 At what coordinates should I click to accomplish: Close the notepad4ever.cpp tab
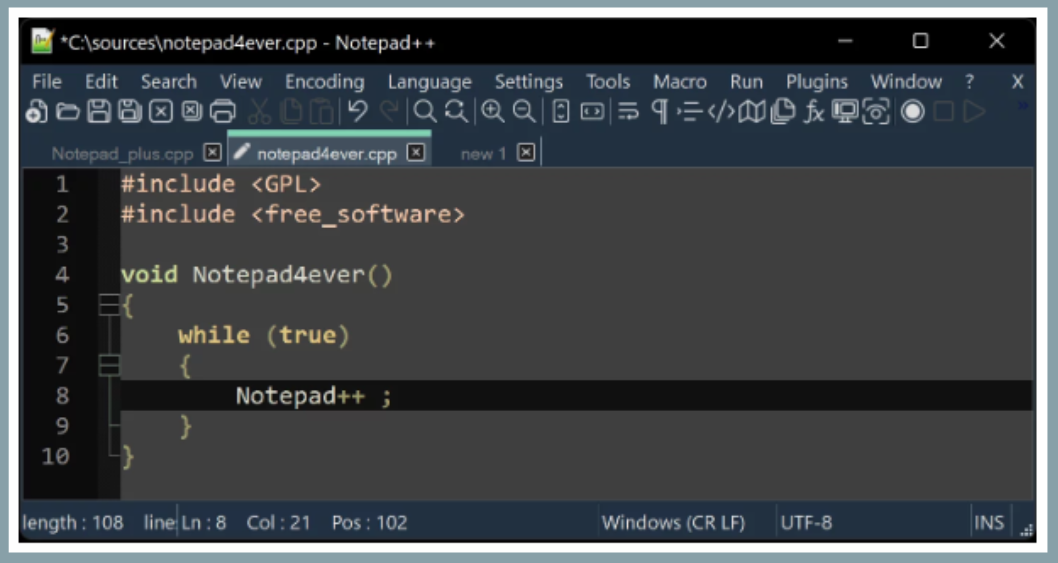point(416,153)
